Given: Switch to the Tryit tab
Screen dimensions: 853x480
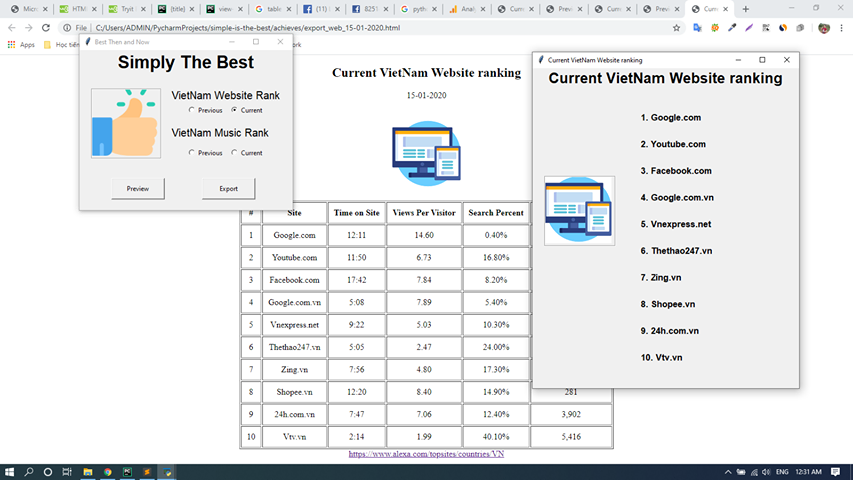Looking at the screenshot, I should [x=126, y=9].
